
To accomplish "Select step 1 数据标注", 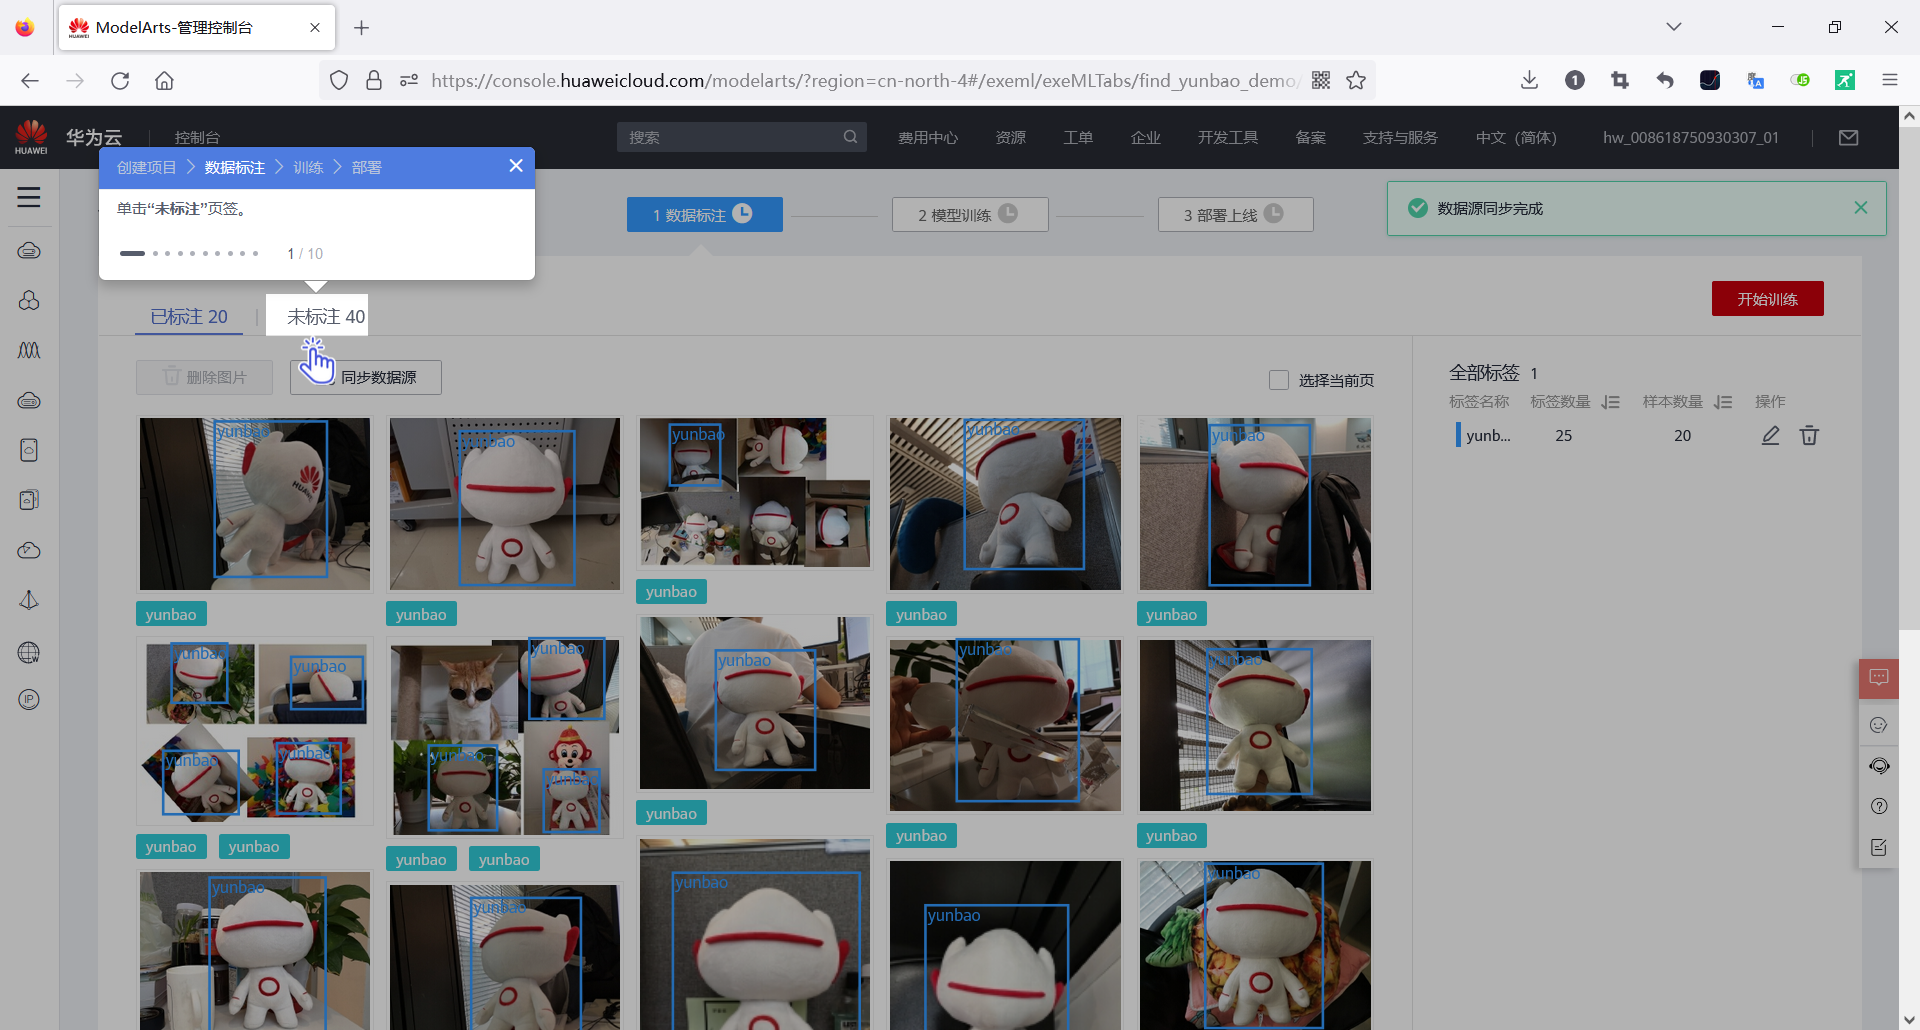I will 704,214.
